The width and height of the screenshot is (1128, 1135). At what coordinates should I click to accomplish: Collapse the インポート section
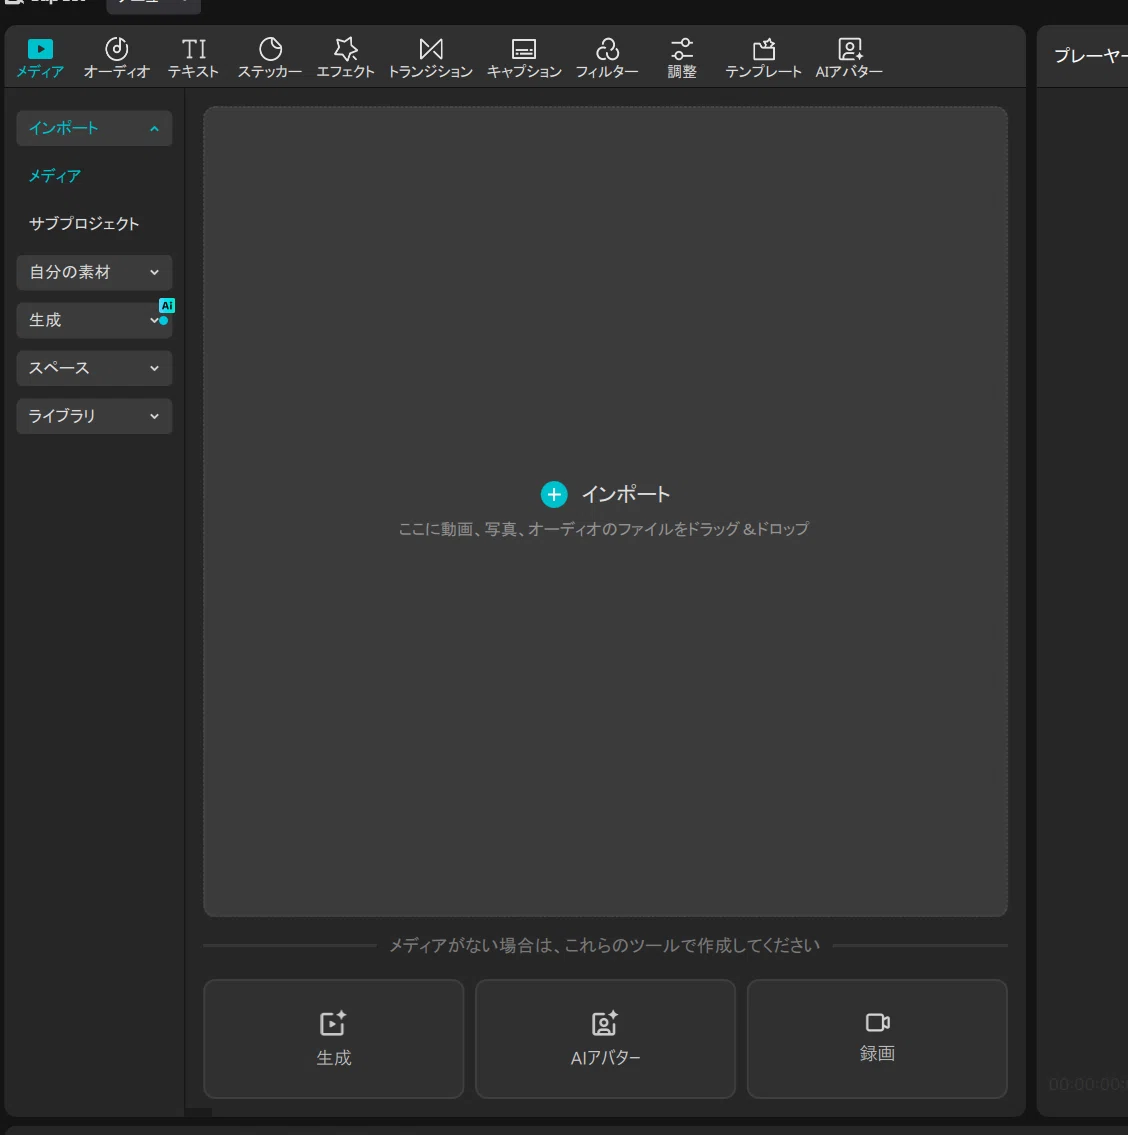pos(94,128)
